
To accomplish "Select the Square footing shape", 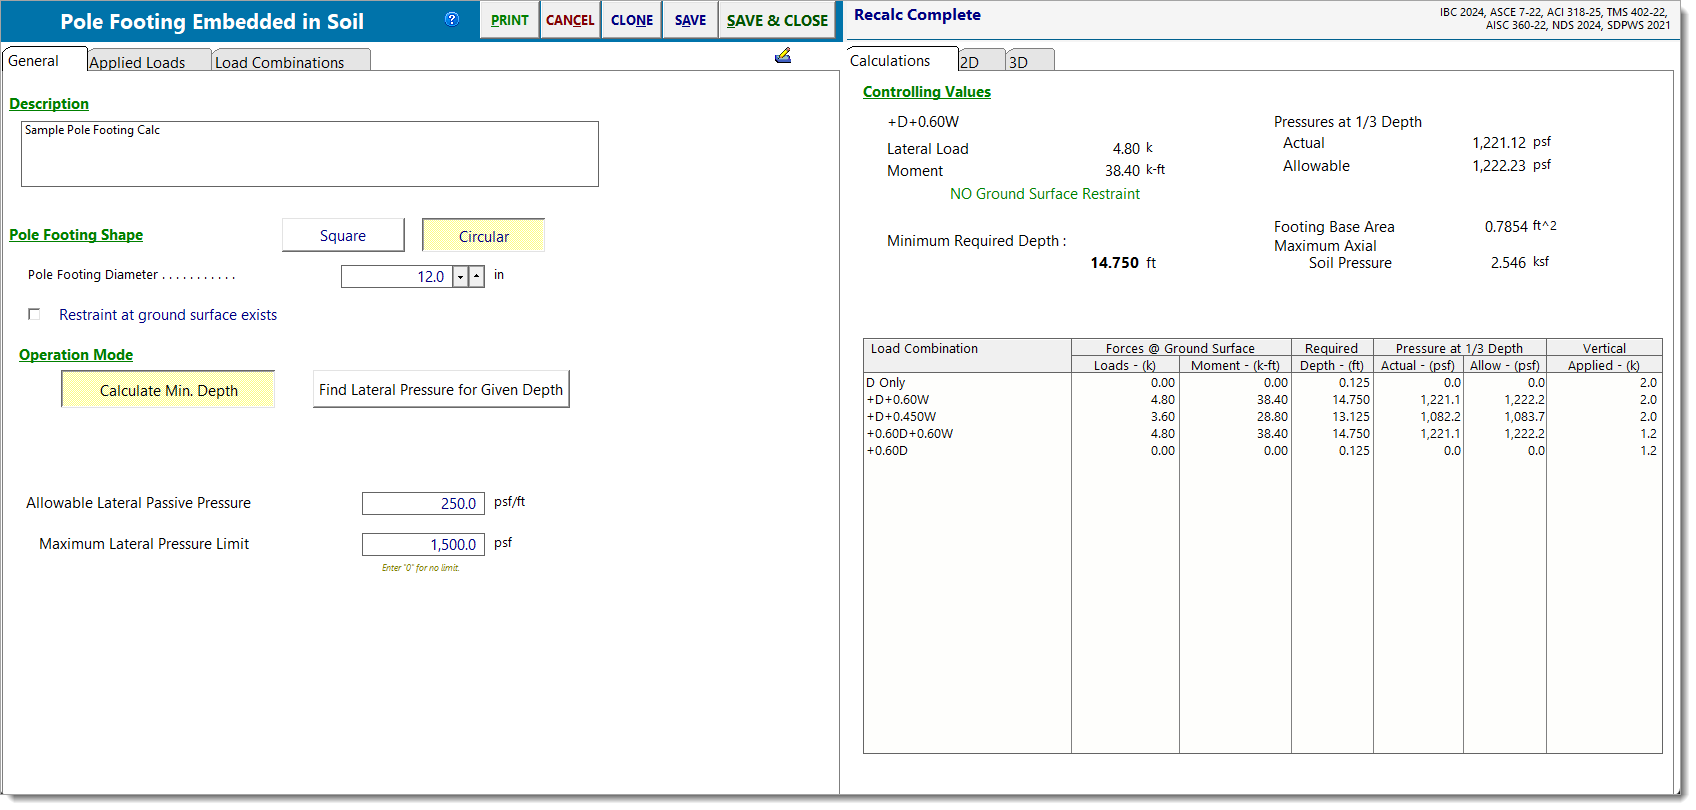I will click(343, 236).
